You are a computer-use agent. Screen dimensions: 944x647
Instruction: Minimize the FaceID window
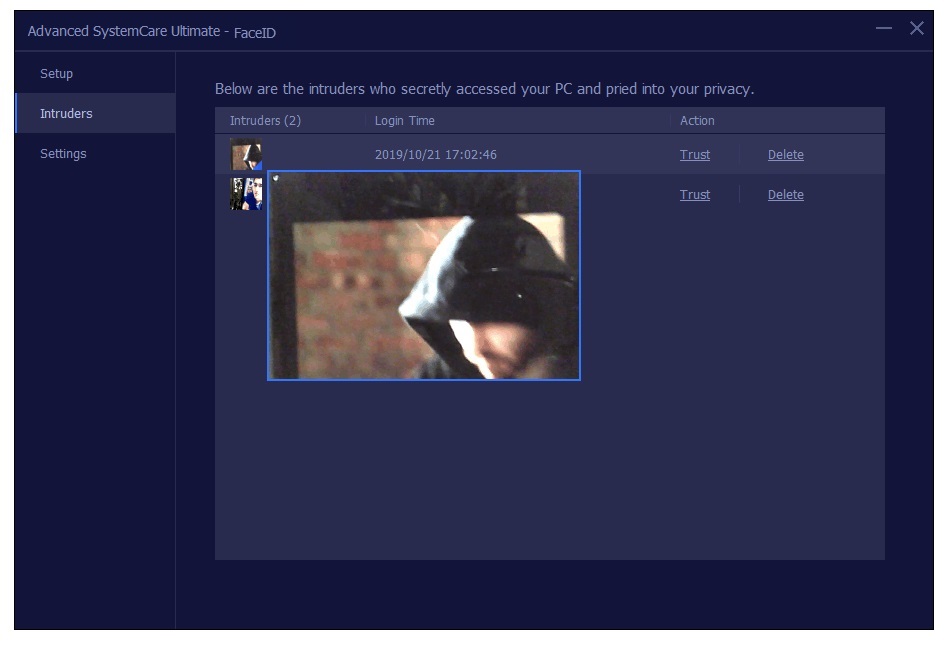tap(884, 29)
